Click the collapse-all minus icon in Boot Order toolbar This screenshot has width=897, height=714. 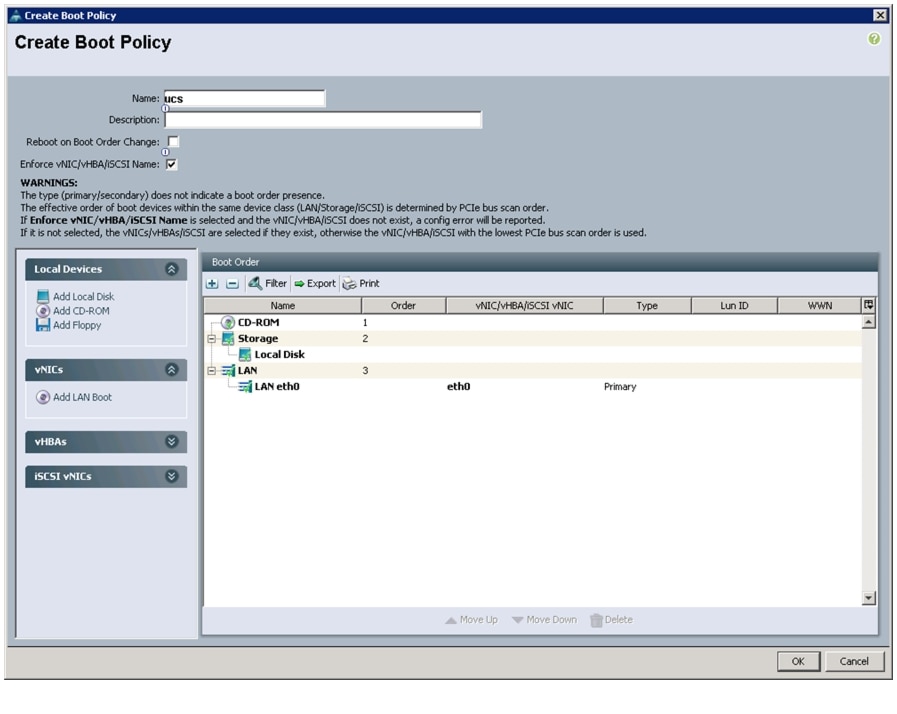(232, 284)
